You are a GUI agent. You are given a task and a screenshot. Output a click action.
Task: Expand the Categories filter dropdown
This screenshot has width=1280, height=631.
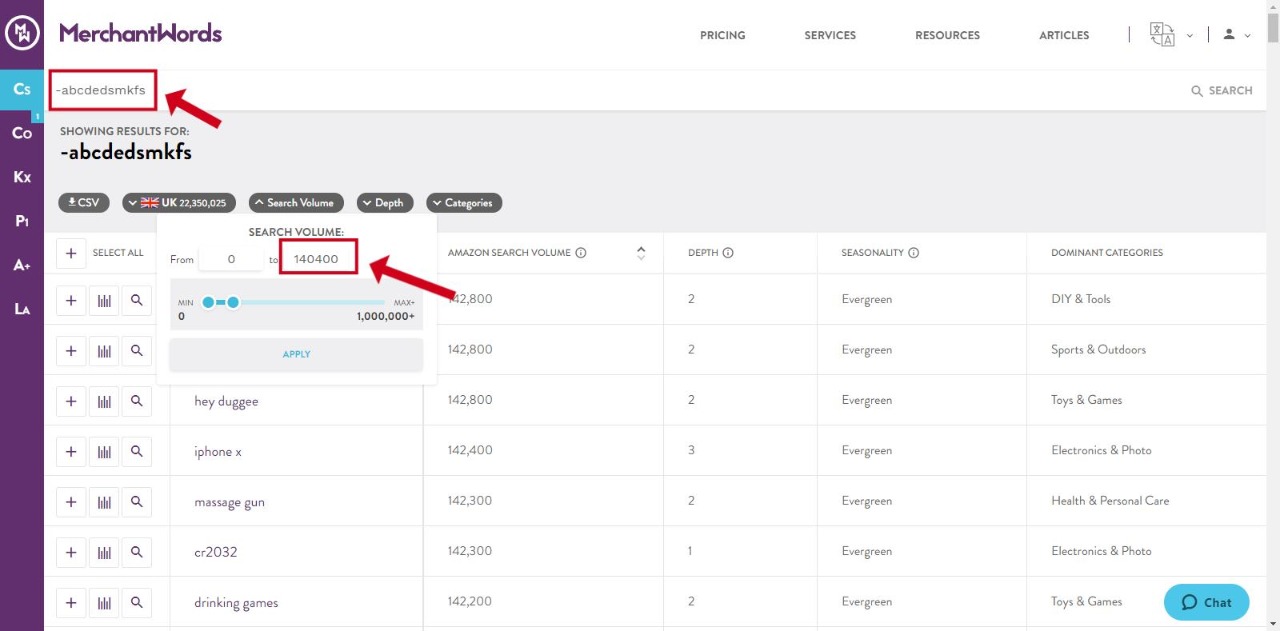point(464,203)
